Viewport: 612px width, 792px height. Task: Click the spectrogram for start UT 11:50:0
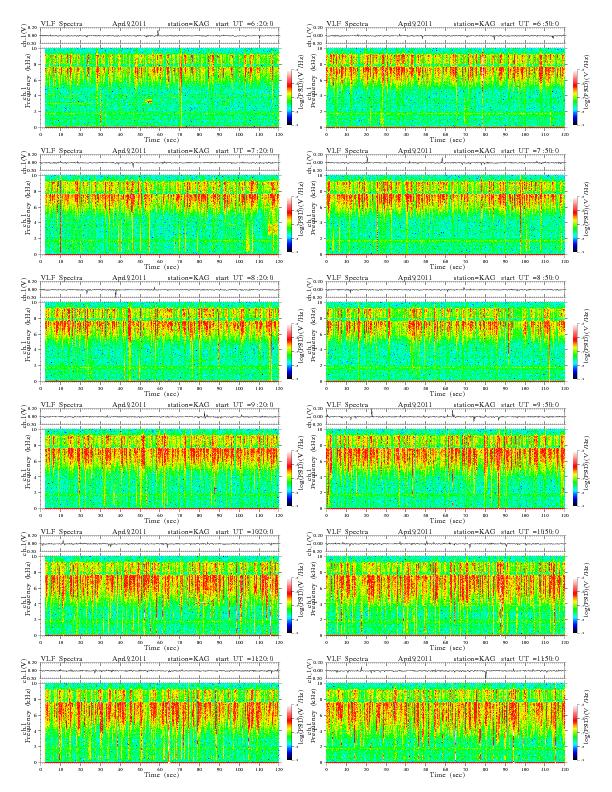click(x=446, y=723)
